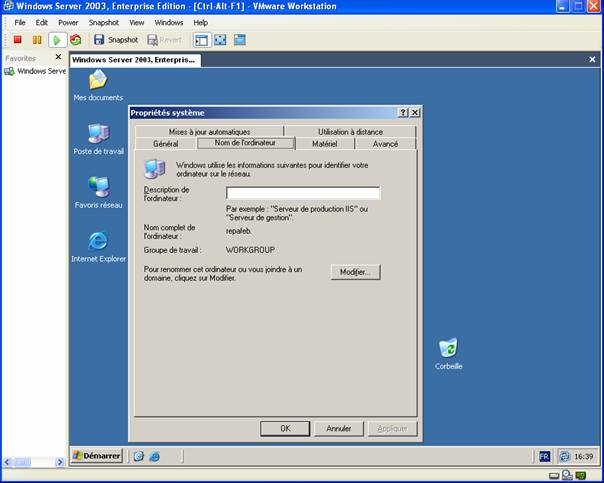The width and height of the screenshot is (604, 483).
Task: Toggle the favorites sidebar view icon
Action: tap(201, 40)
